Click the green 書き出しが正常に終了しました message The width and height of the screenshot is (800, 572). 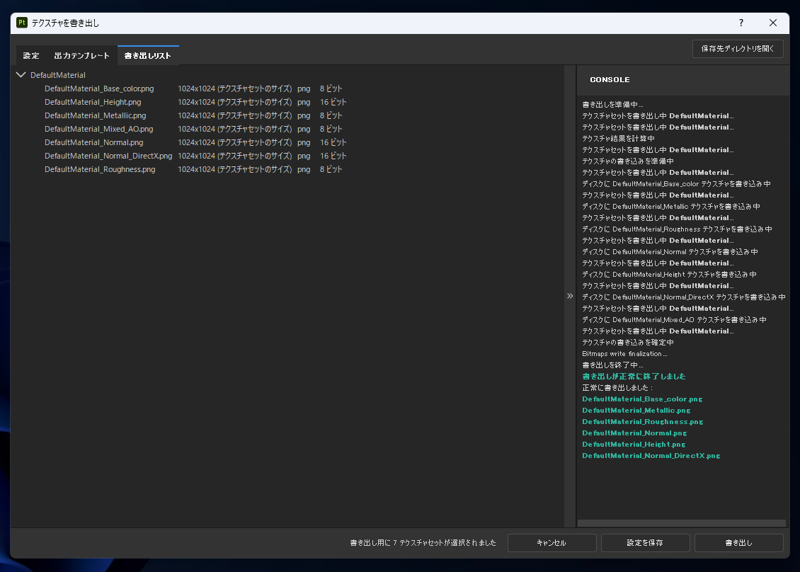(x=634, y=377)
